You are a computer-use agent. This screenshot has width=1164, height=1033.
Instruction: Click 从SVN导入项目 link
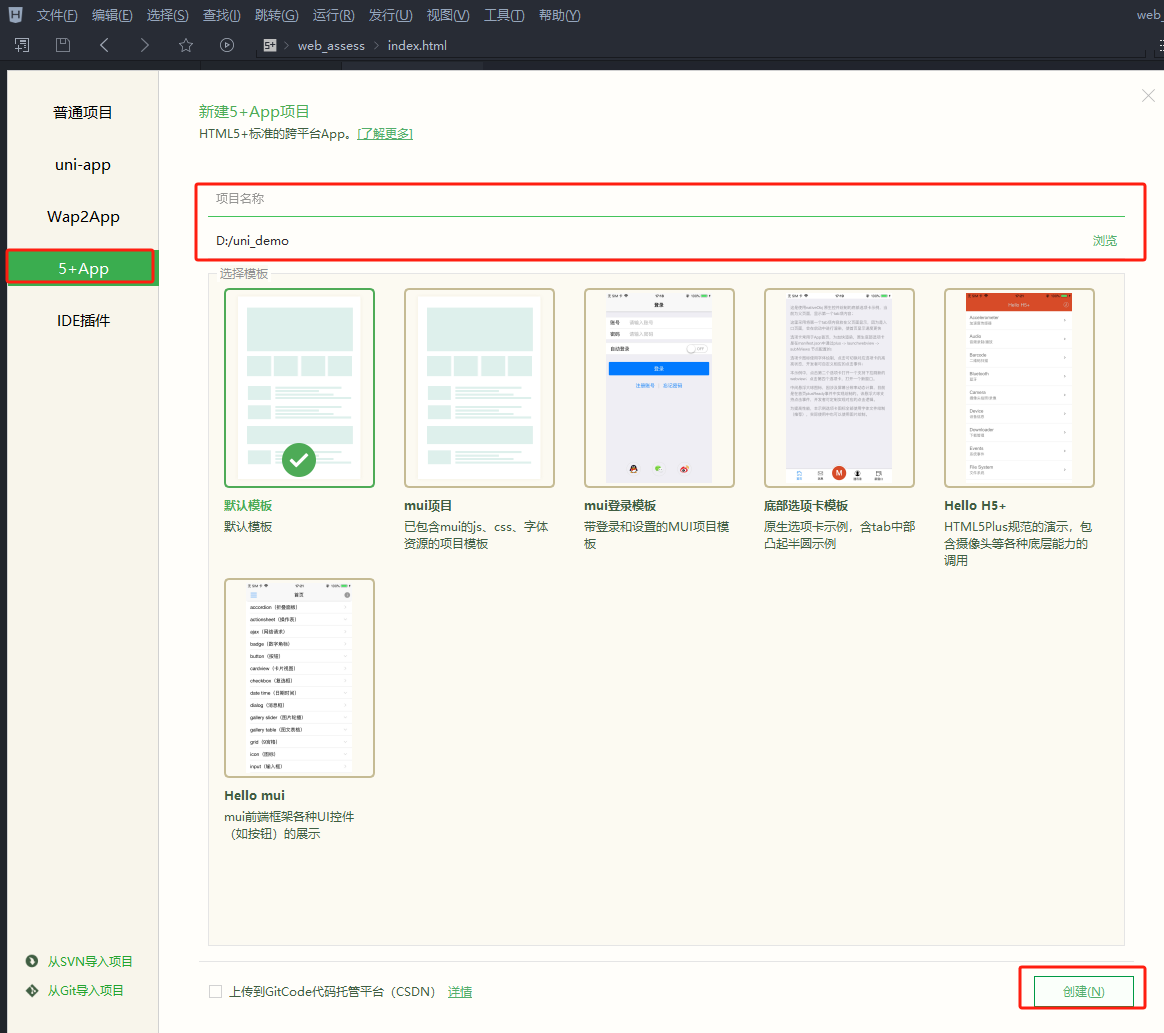90,961
